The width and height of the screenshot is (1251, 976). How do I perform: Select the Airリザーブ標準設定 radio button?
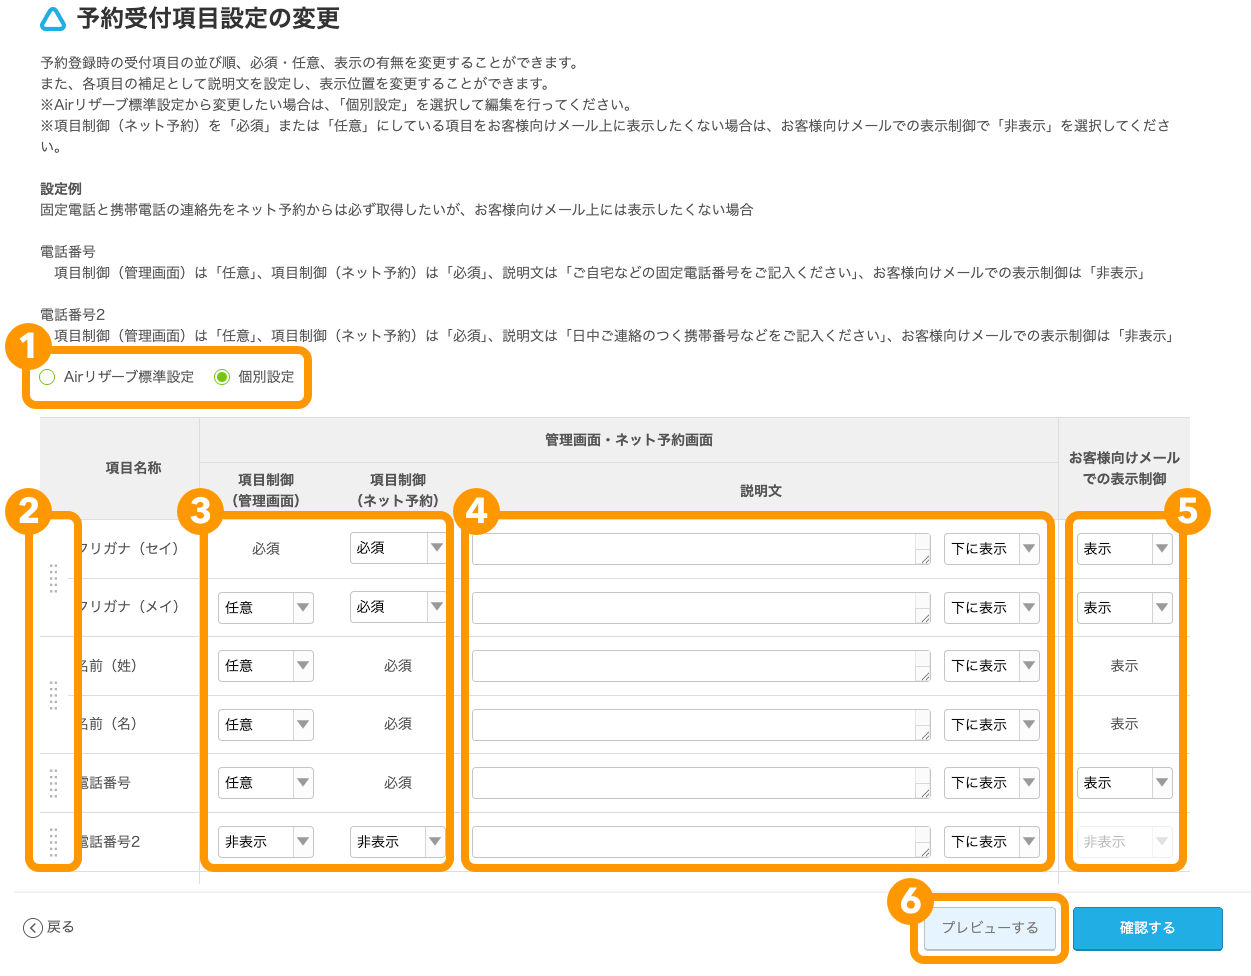(46, 377)
